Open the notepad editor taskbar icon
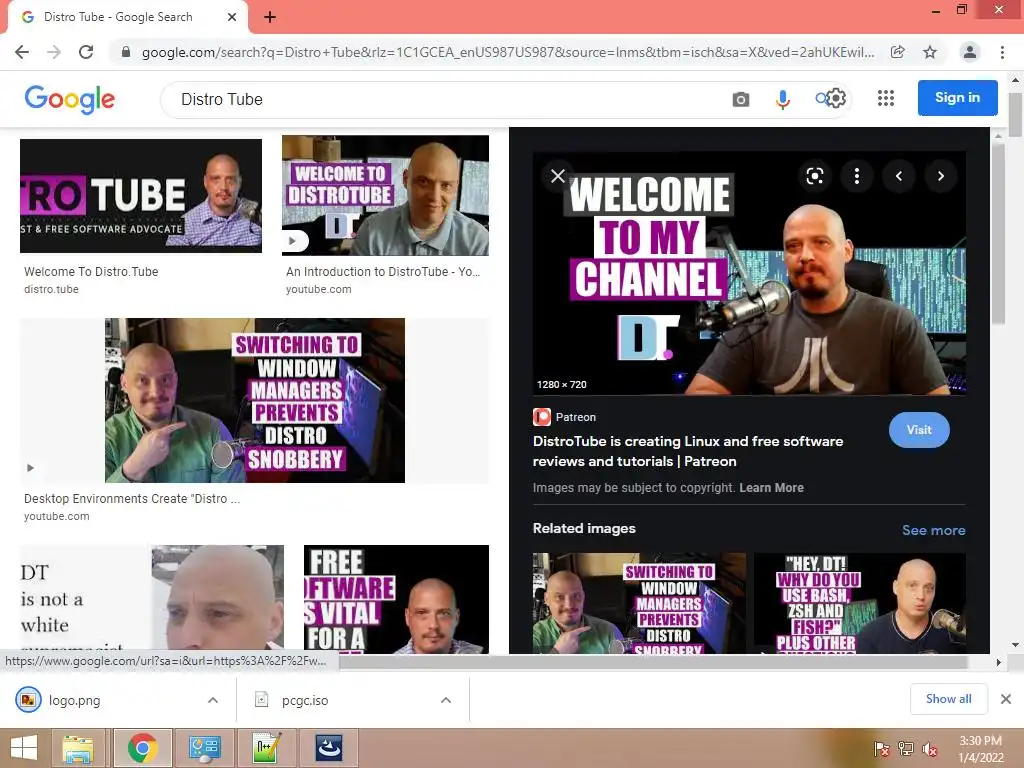This screenshot has width=1024, height=768. pos(267,748)
